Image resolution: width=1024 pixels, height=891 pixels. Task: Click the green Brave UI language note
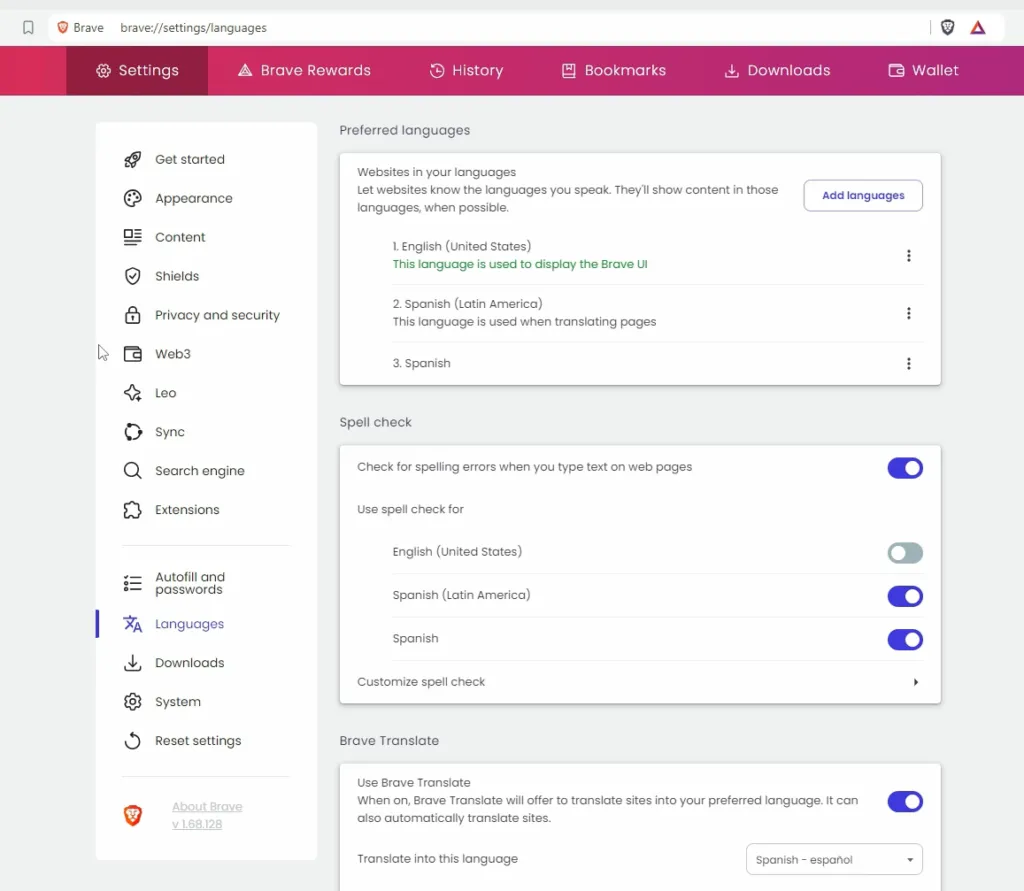[520, 264]
